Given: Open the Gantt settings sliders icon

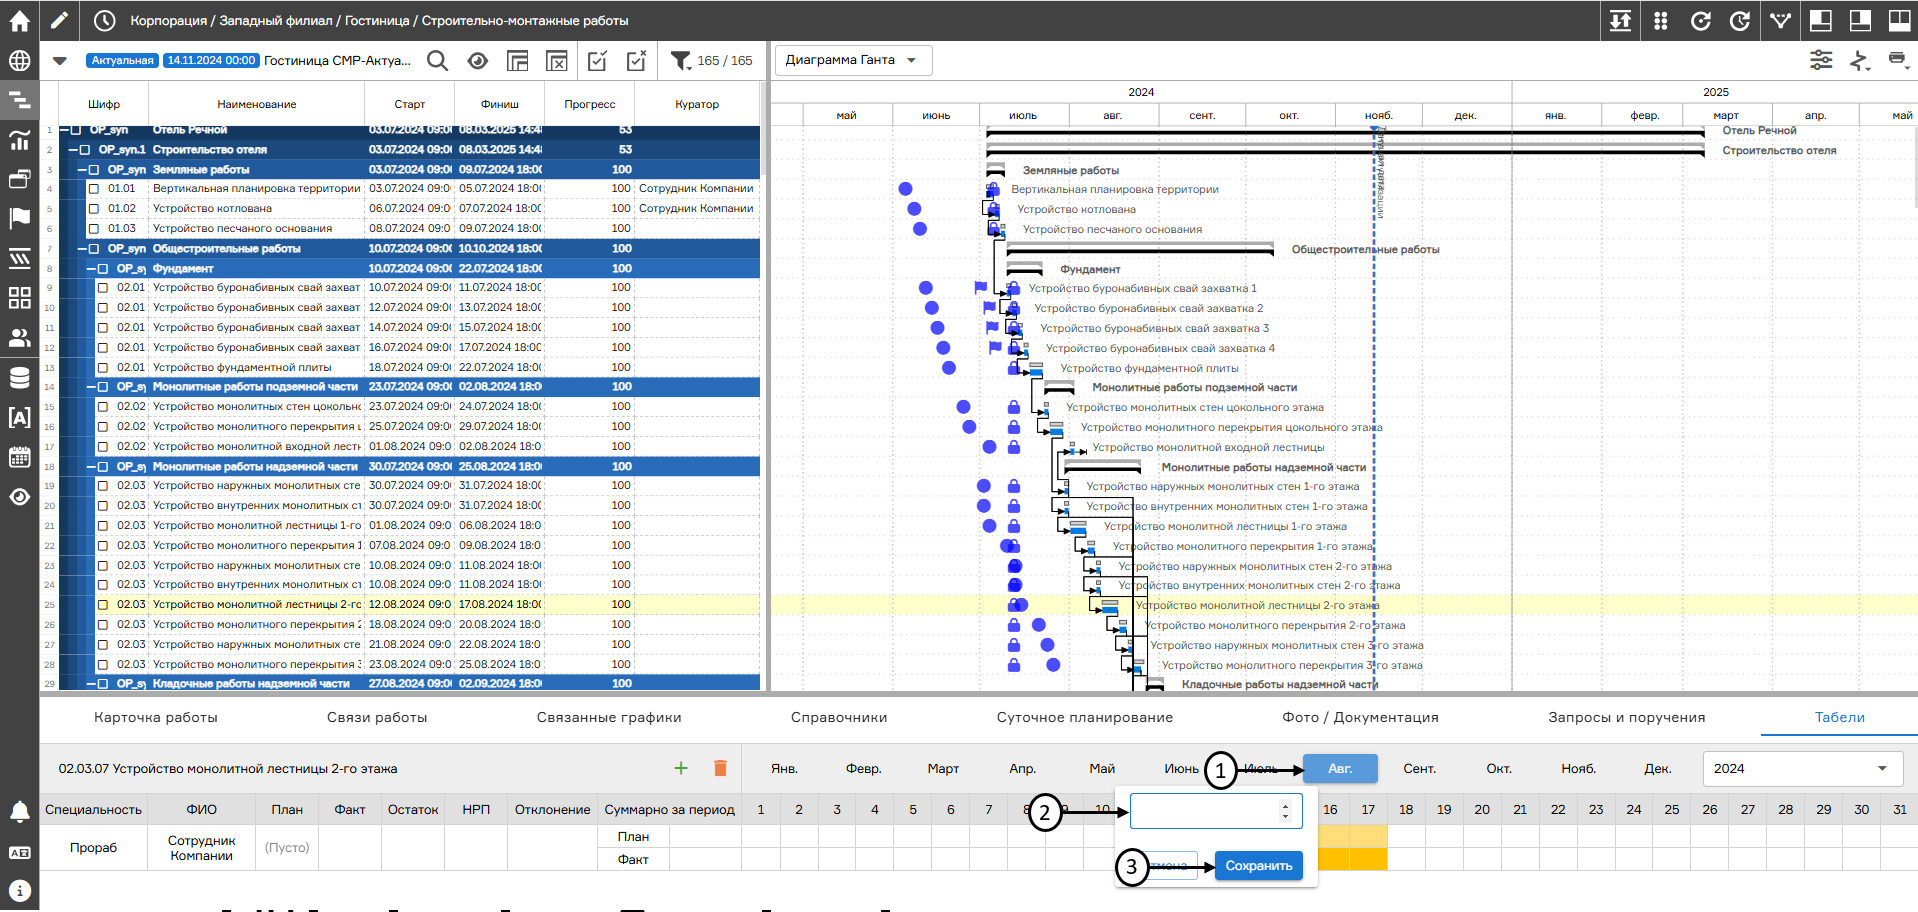Looking at the screenshot, I should point(1821,60).
